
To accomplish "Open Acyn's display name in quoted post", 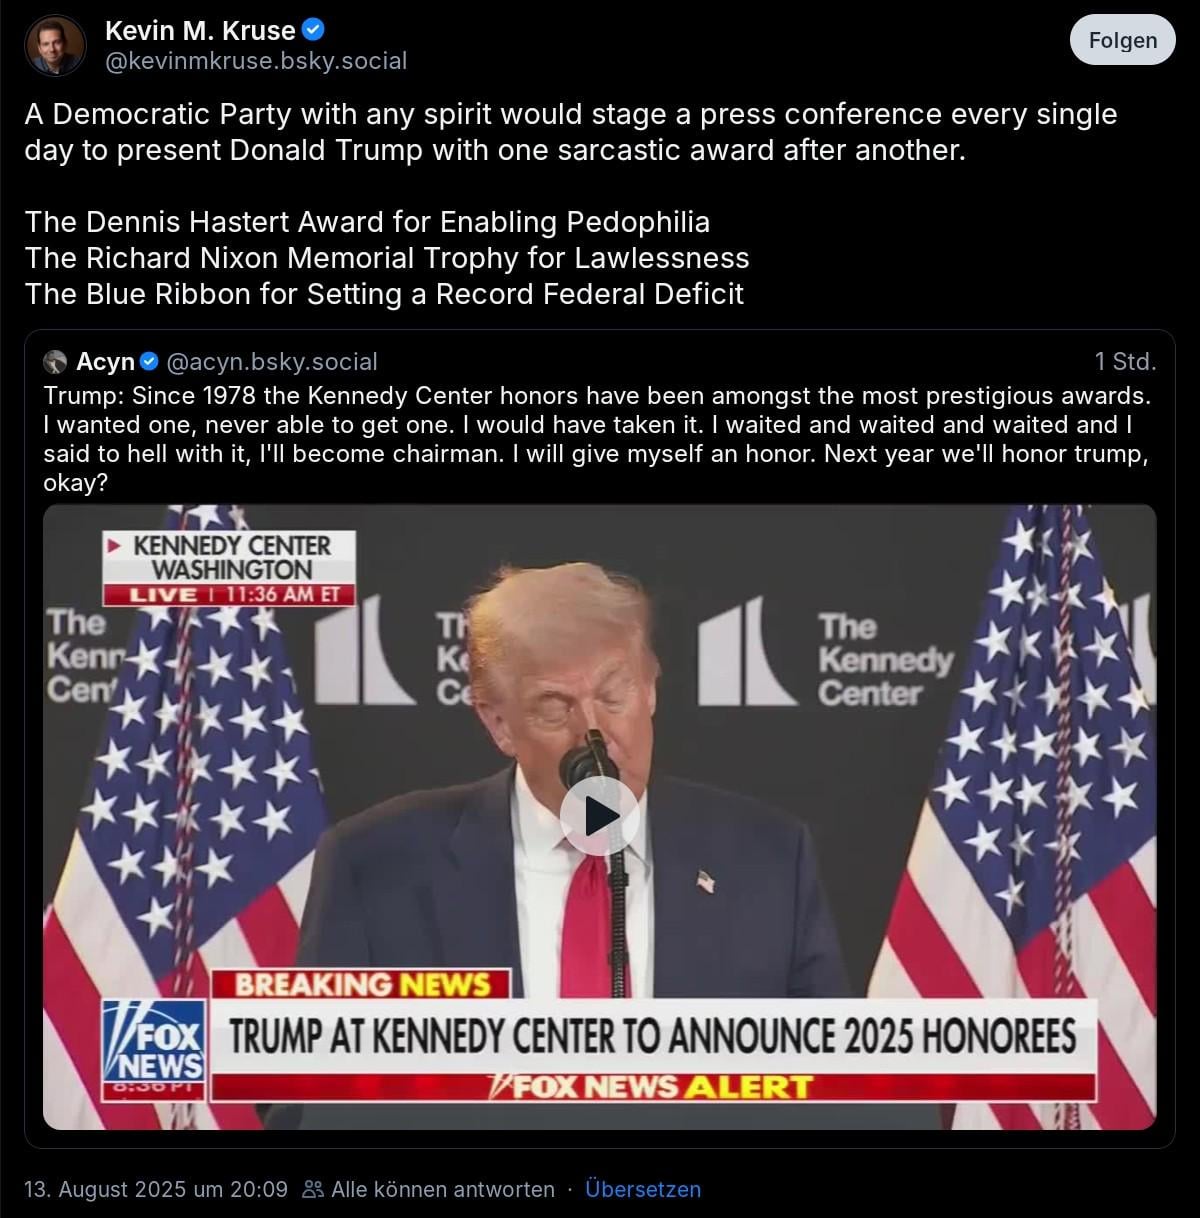I will tap(105, 361).
